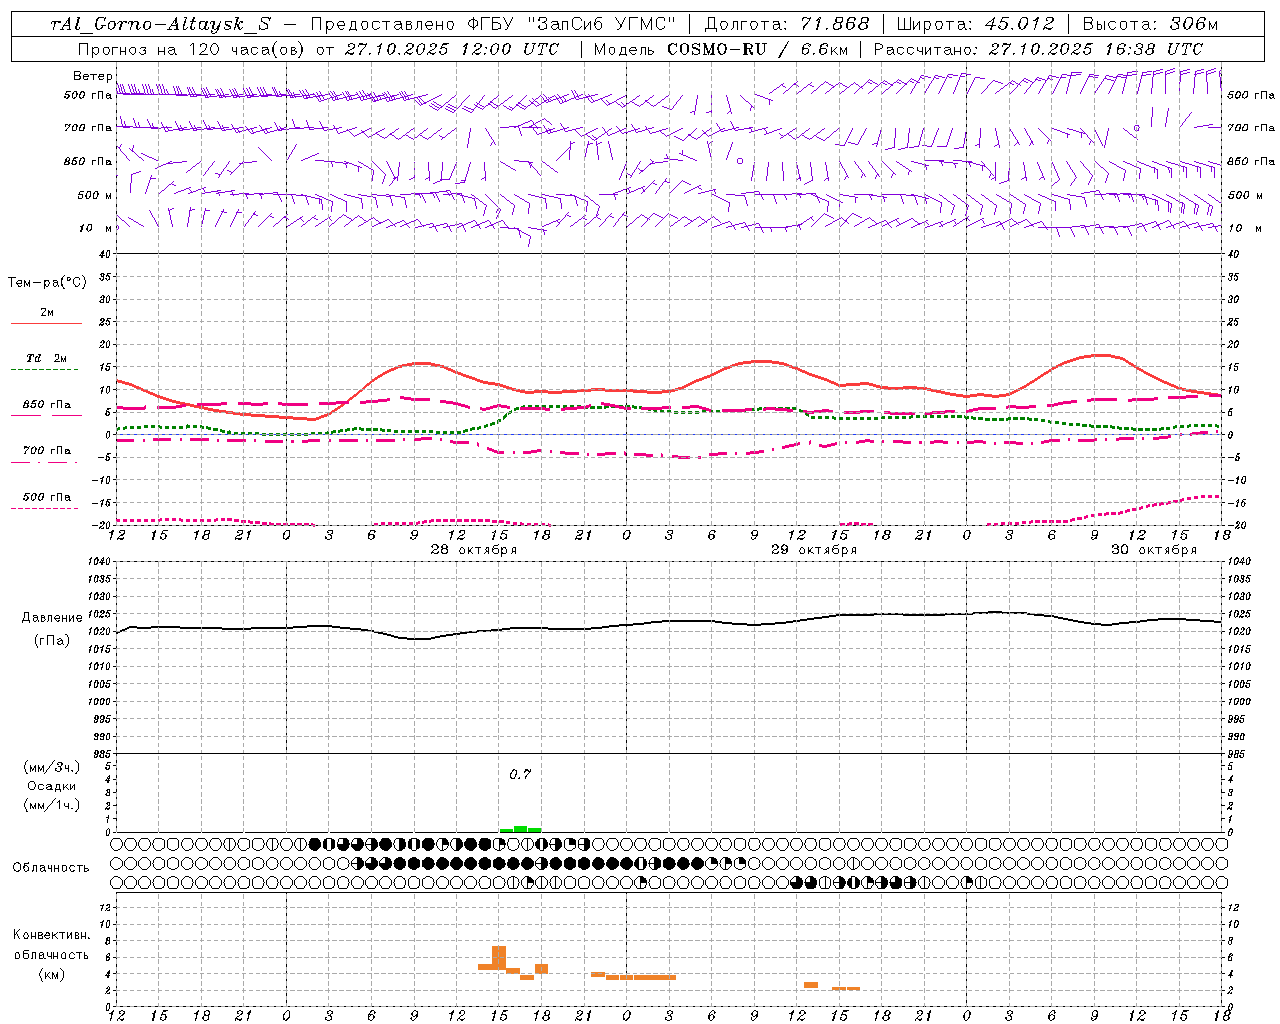
Task: Click the Давление pressure panel label
Action: 52,618
